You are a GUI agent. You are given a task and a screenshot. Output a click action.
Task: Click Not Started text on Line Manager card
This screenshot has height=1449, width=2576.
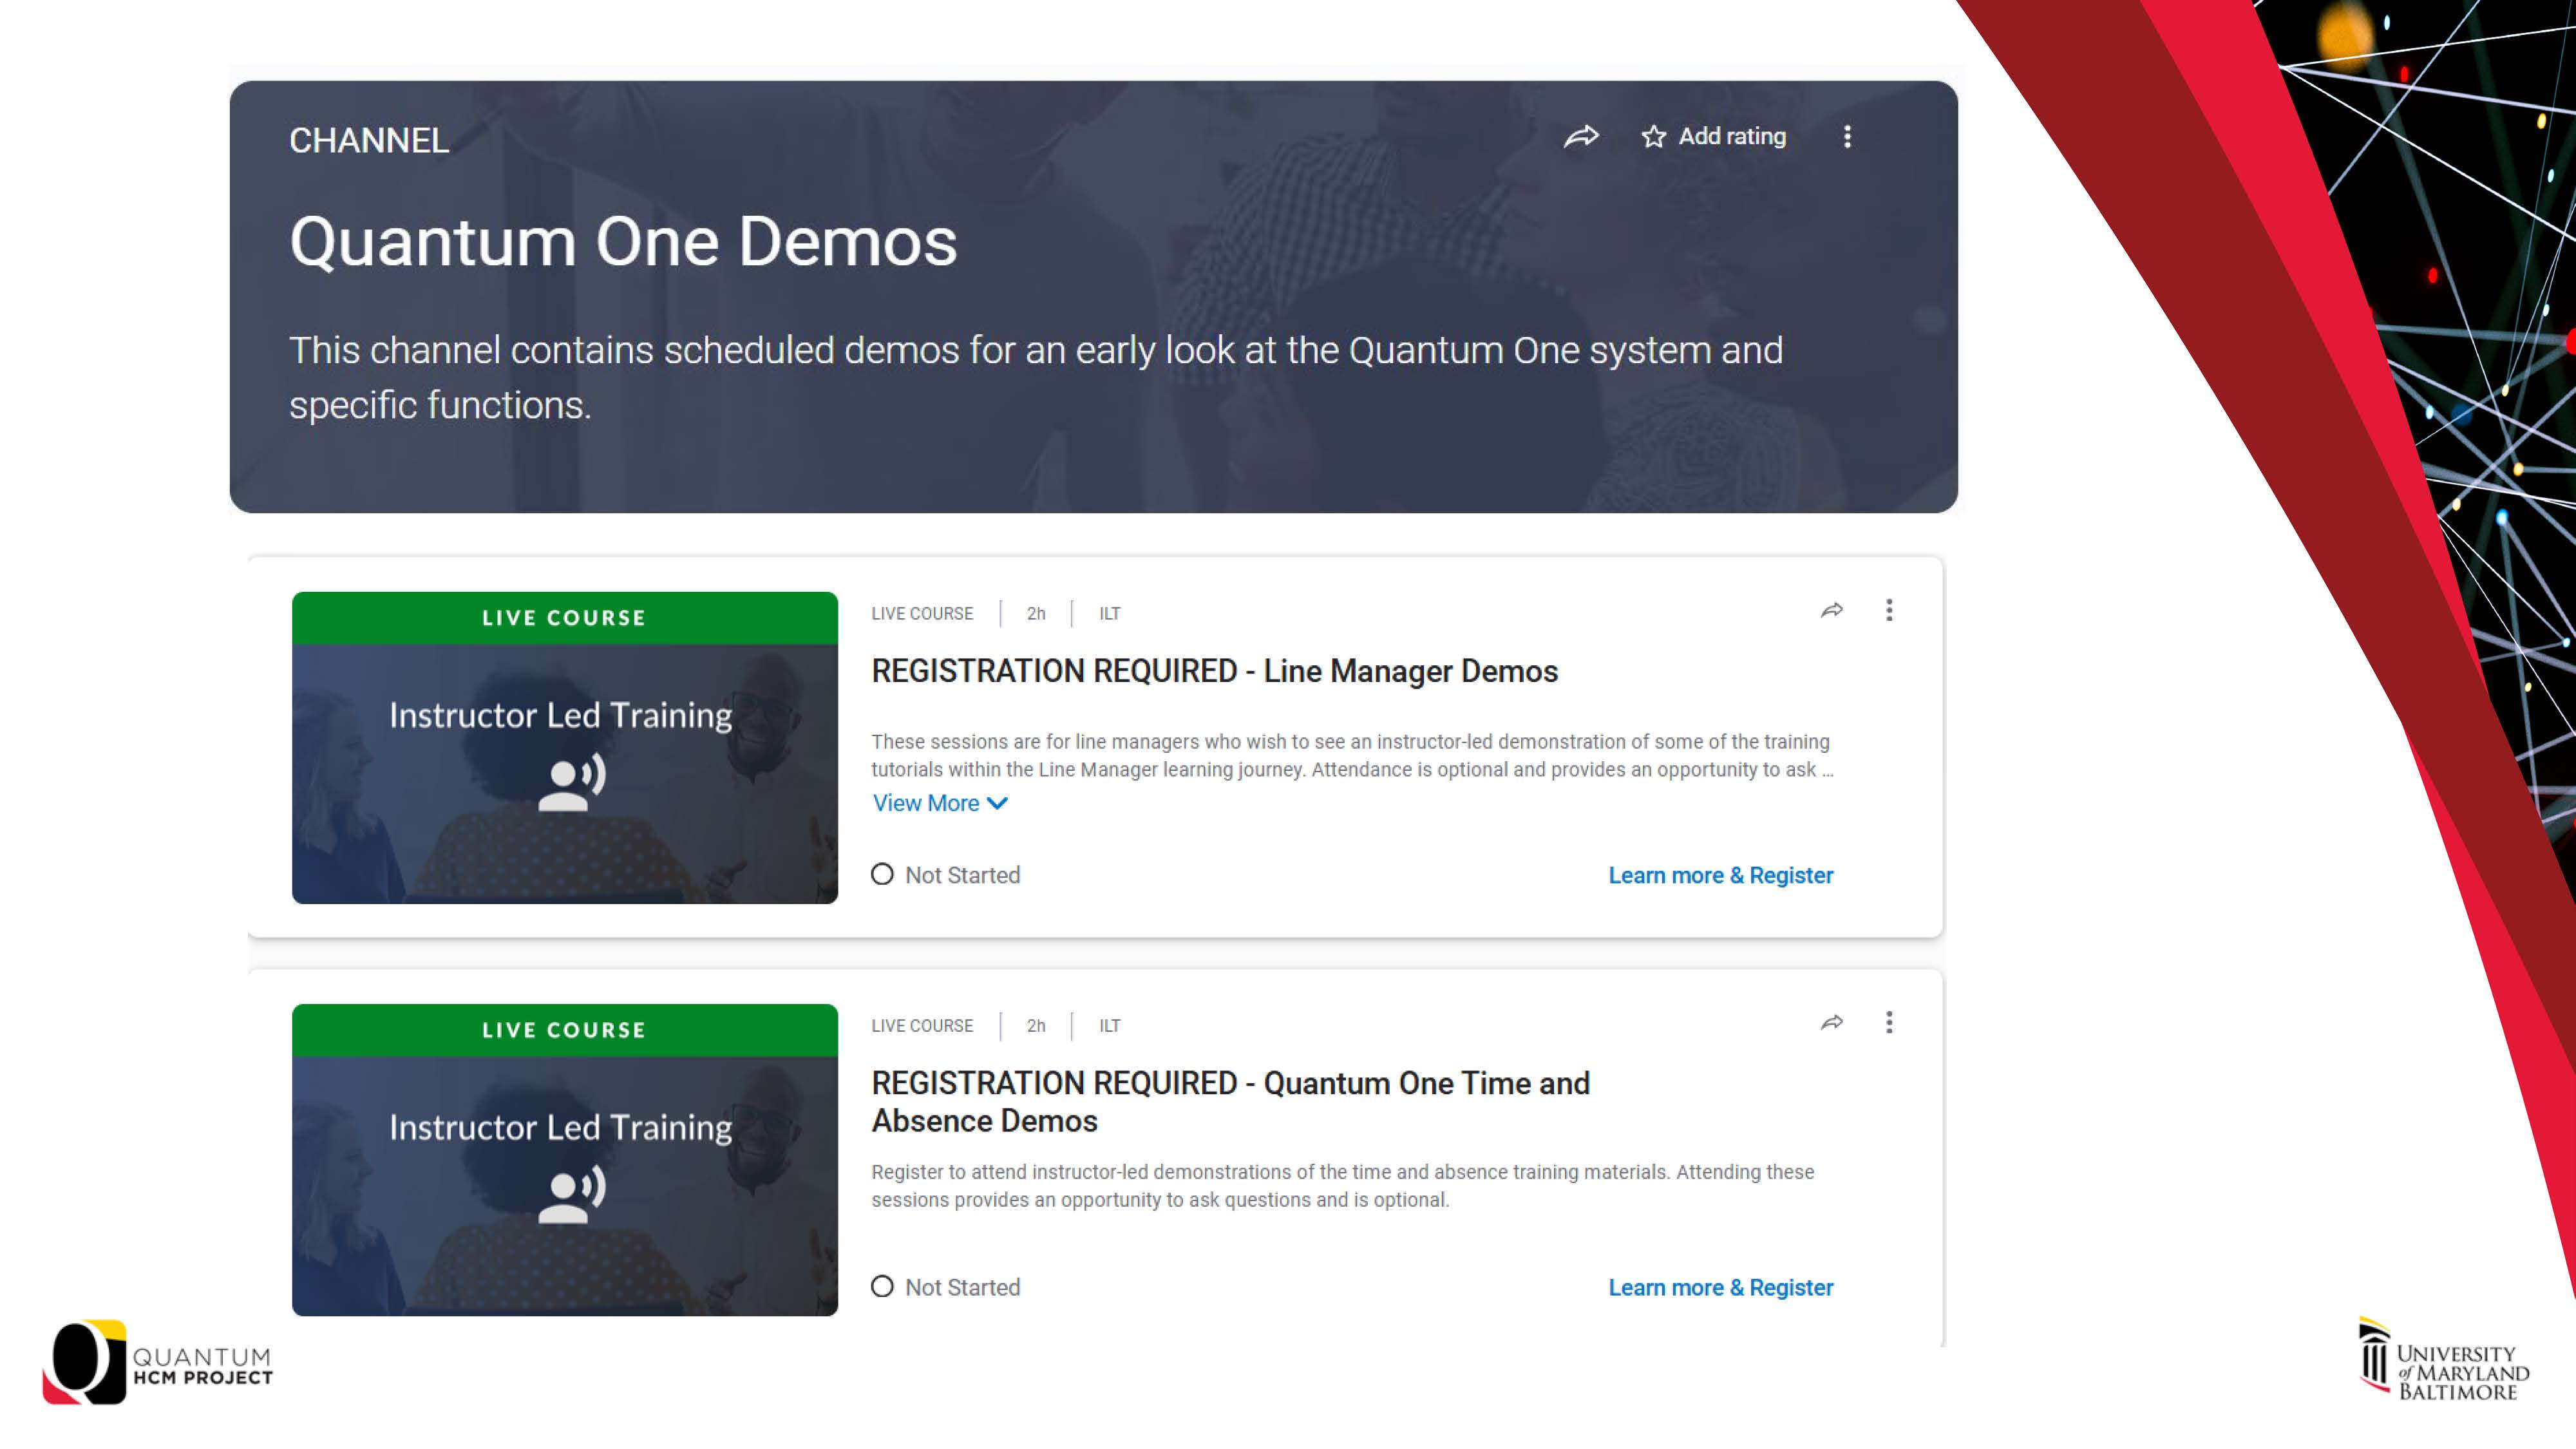pyautogui.click(x=963, y=875)
